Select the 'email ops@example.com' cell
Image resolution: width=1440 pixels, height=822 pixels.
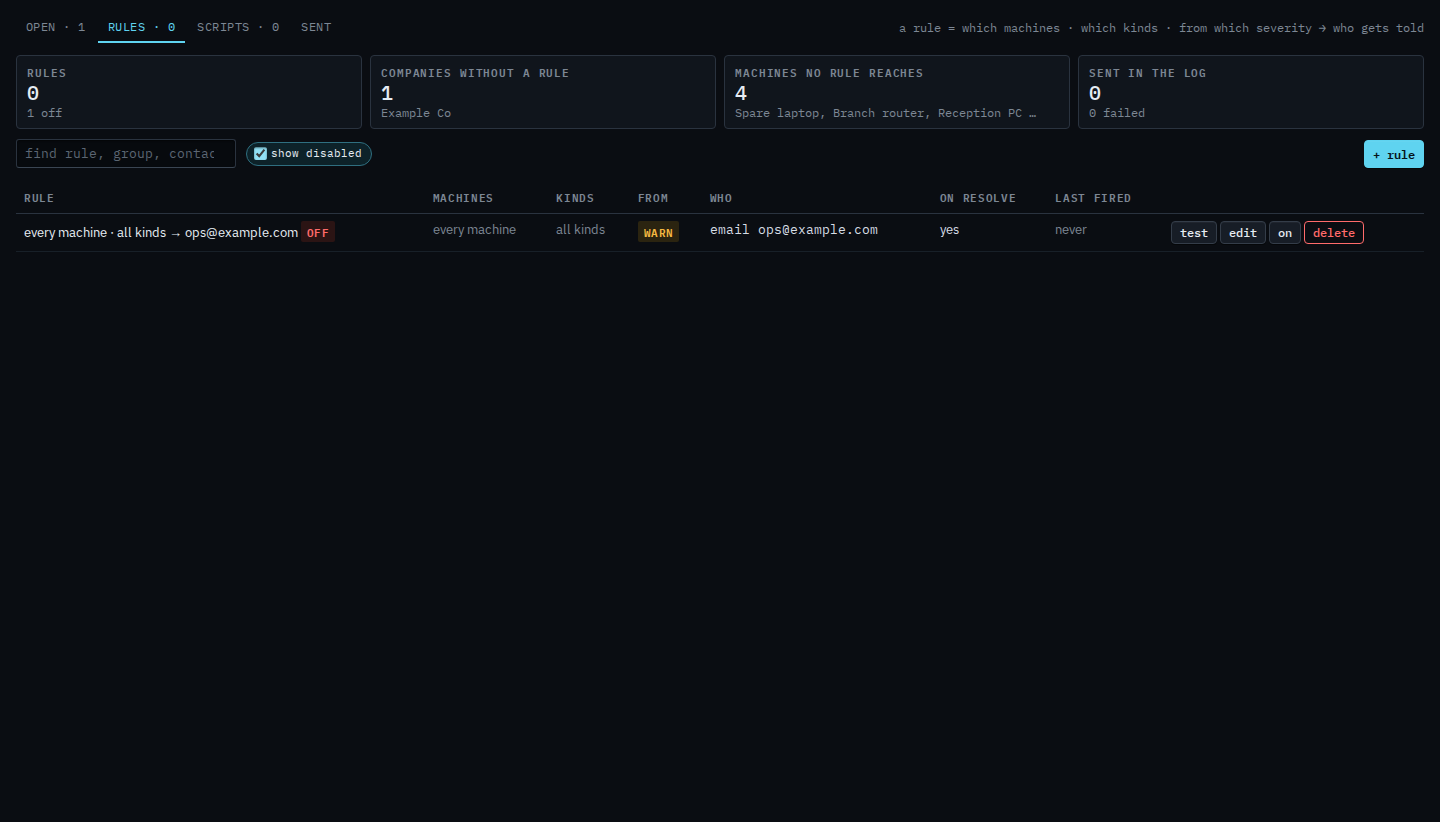tap(794, 230)
